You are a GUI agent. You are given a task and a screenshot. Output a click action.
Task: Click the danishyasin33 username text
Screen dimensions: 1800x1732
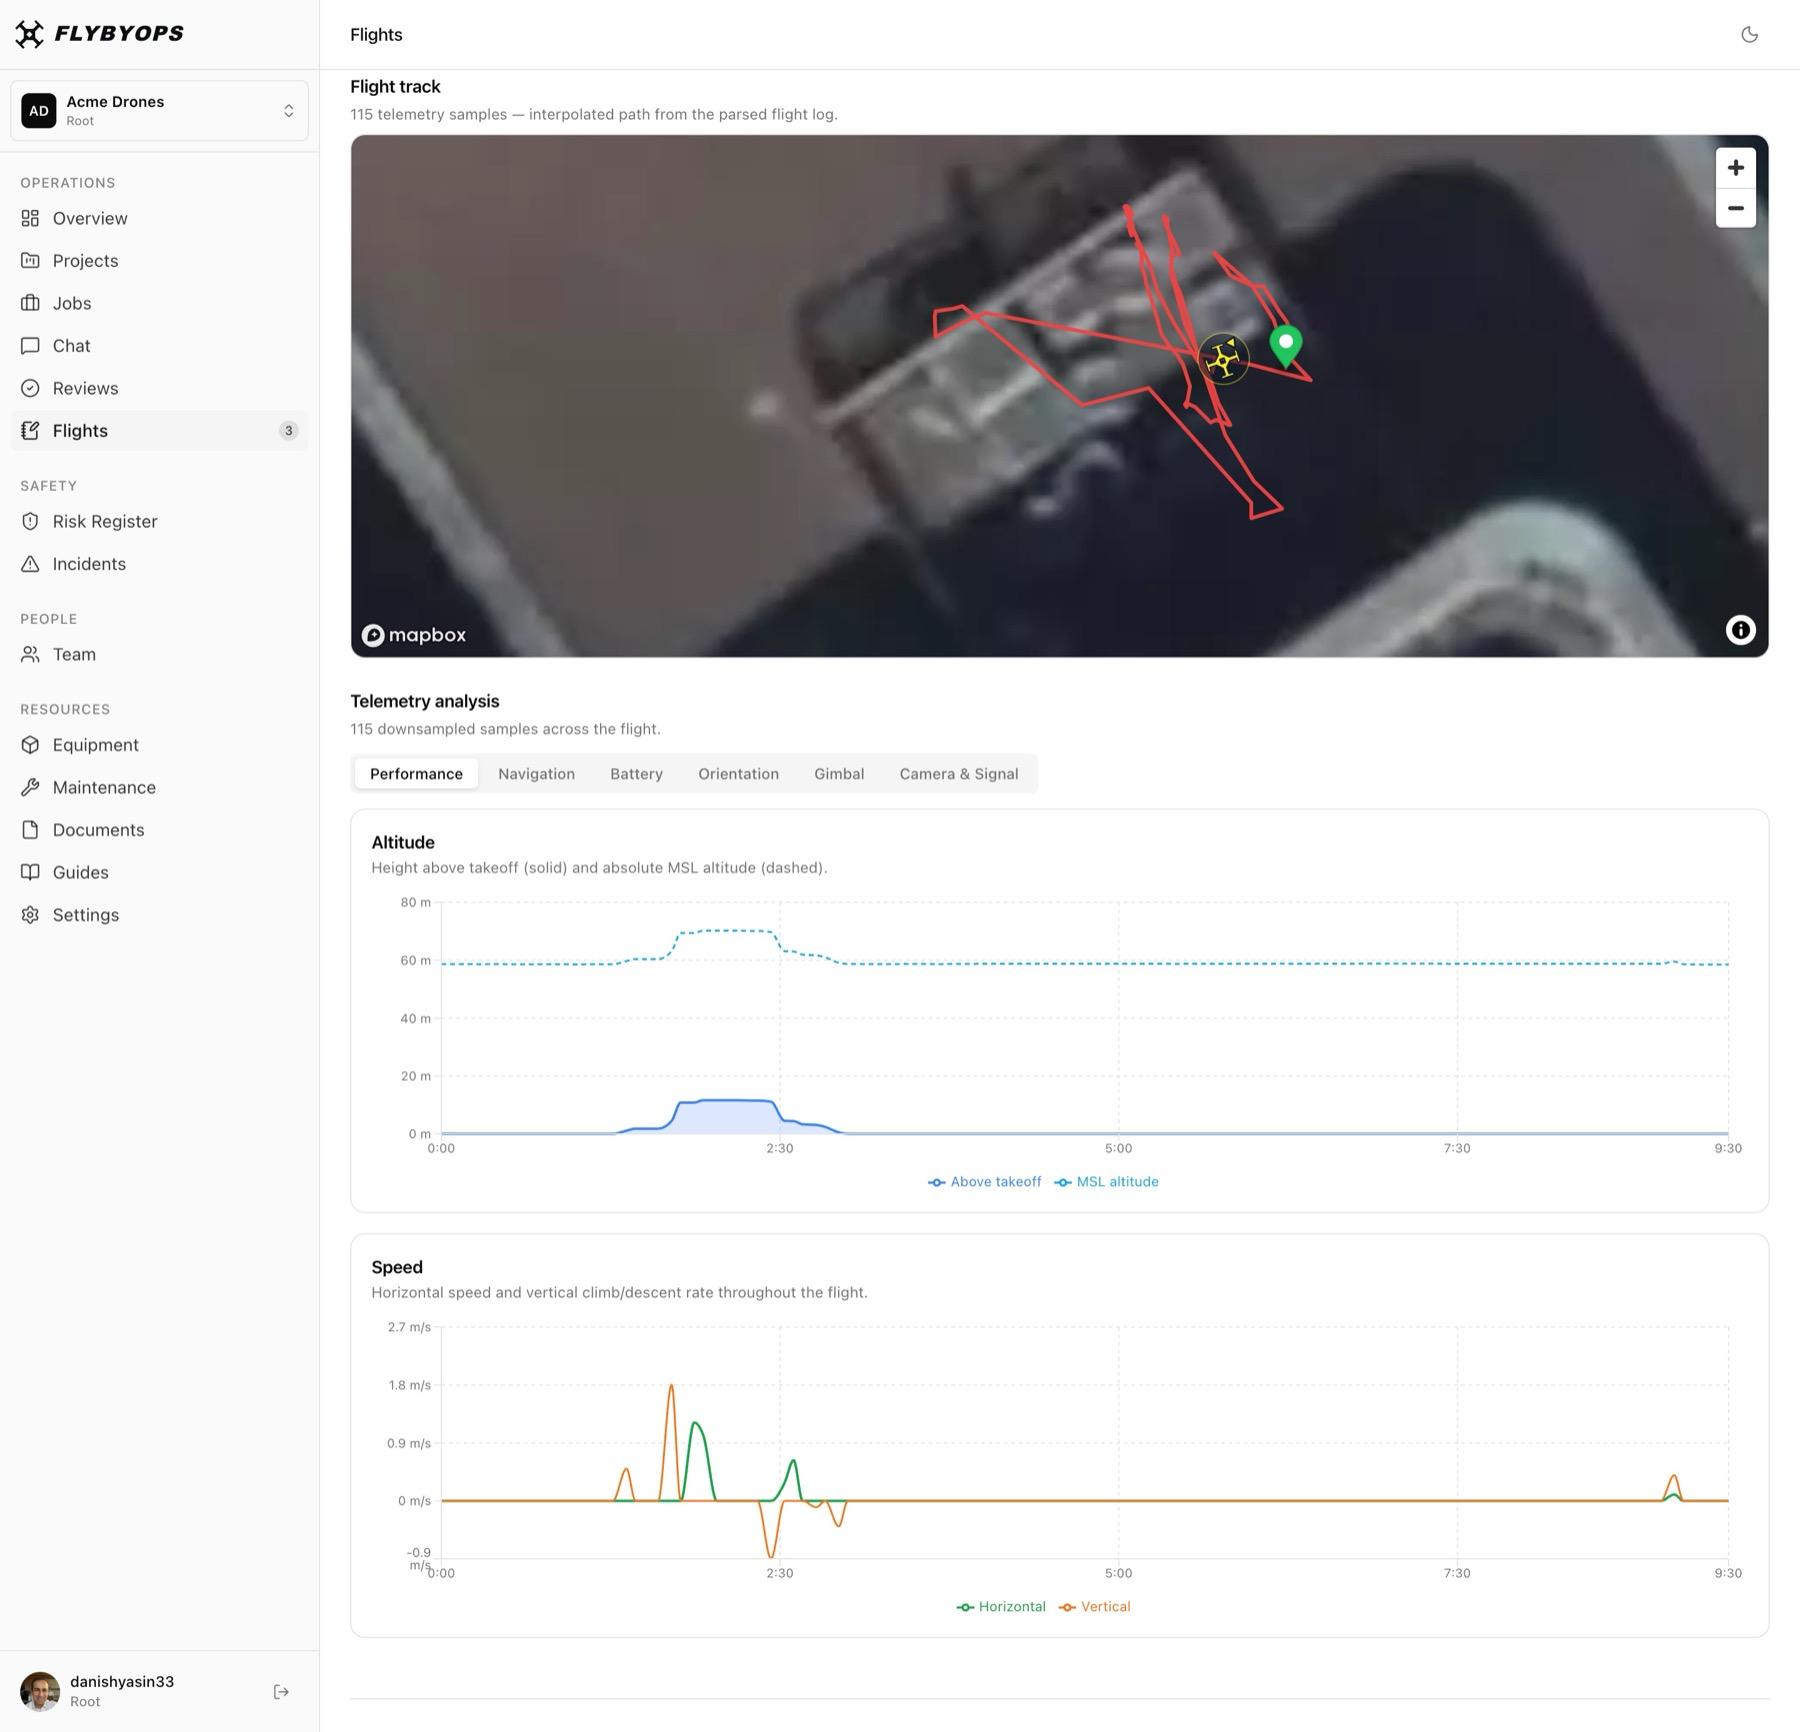click(122, 1682)
